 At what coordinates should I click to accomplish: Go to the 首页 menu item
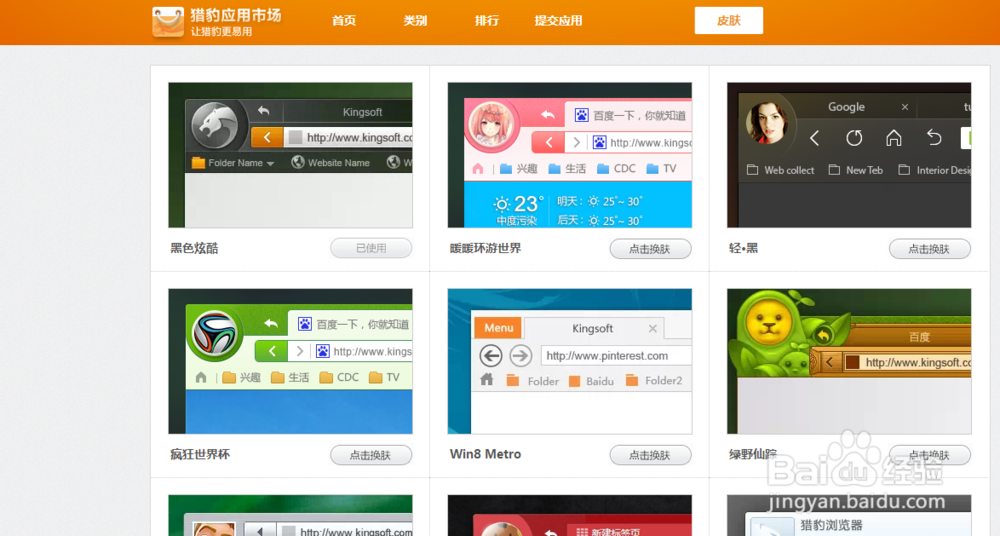click(344, 20)
